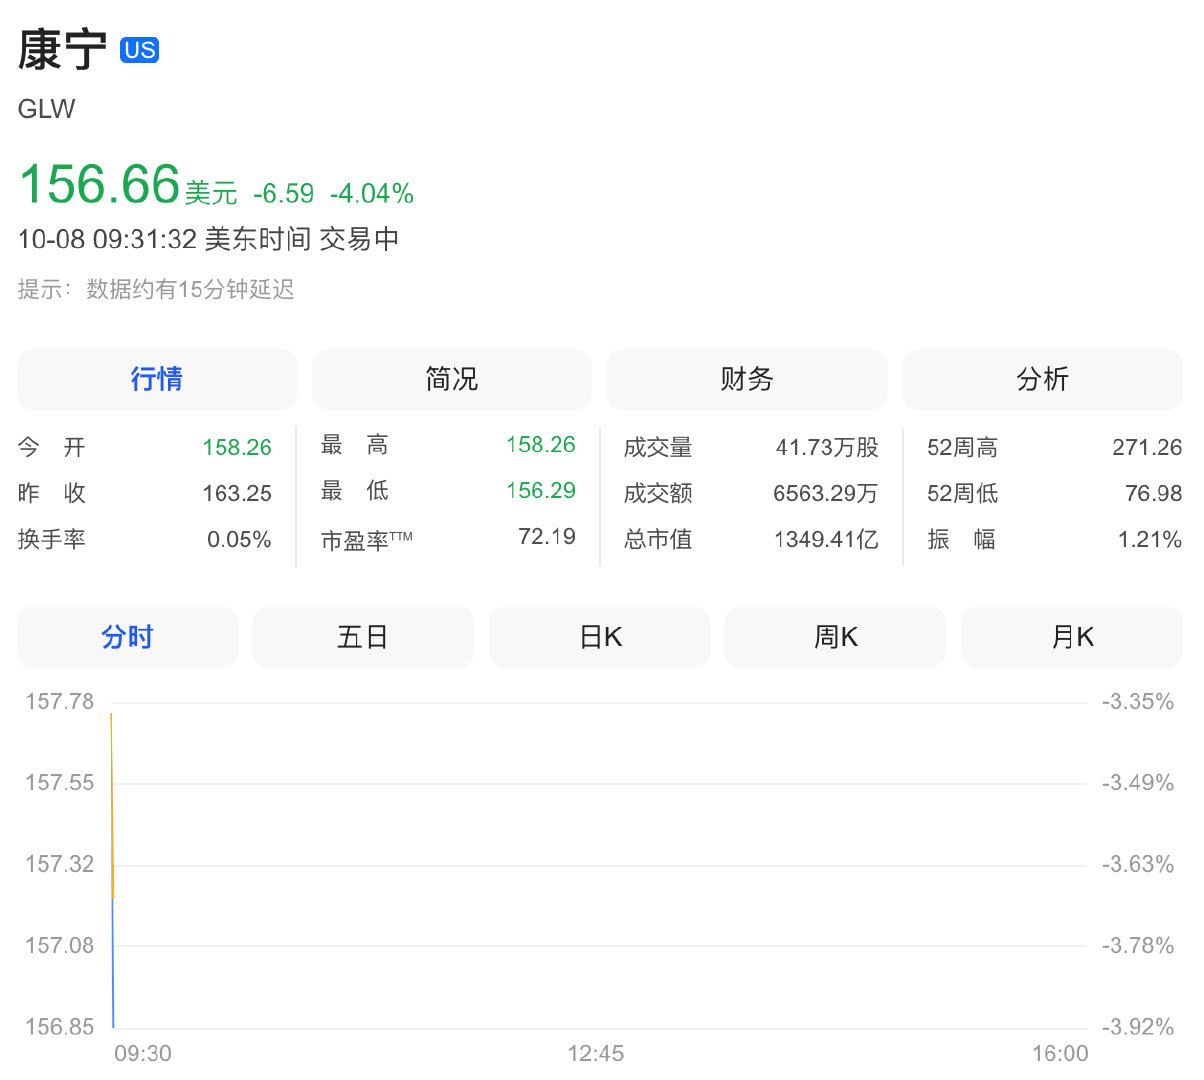
Task: Click the chart percent label -3.92%
Action: click(x=1138, y=1026)
